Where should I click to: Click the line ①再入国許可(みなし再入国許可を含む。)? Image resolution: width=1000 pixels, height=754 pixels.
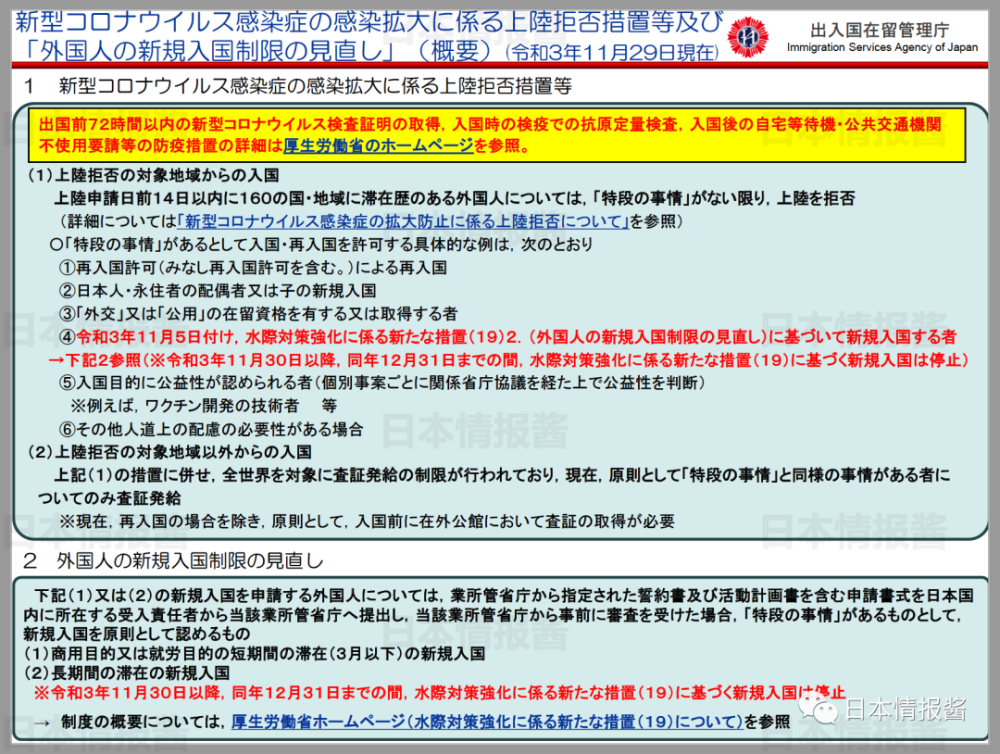click(x=253, y=268)
